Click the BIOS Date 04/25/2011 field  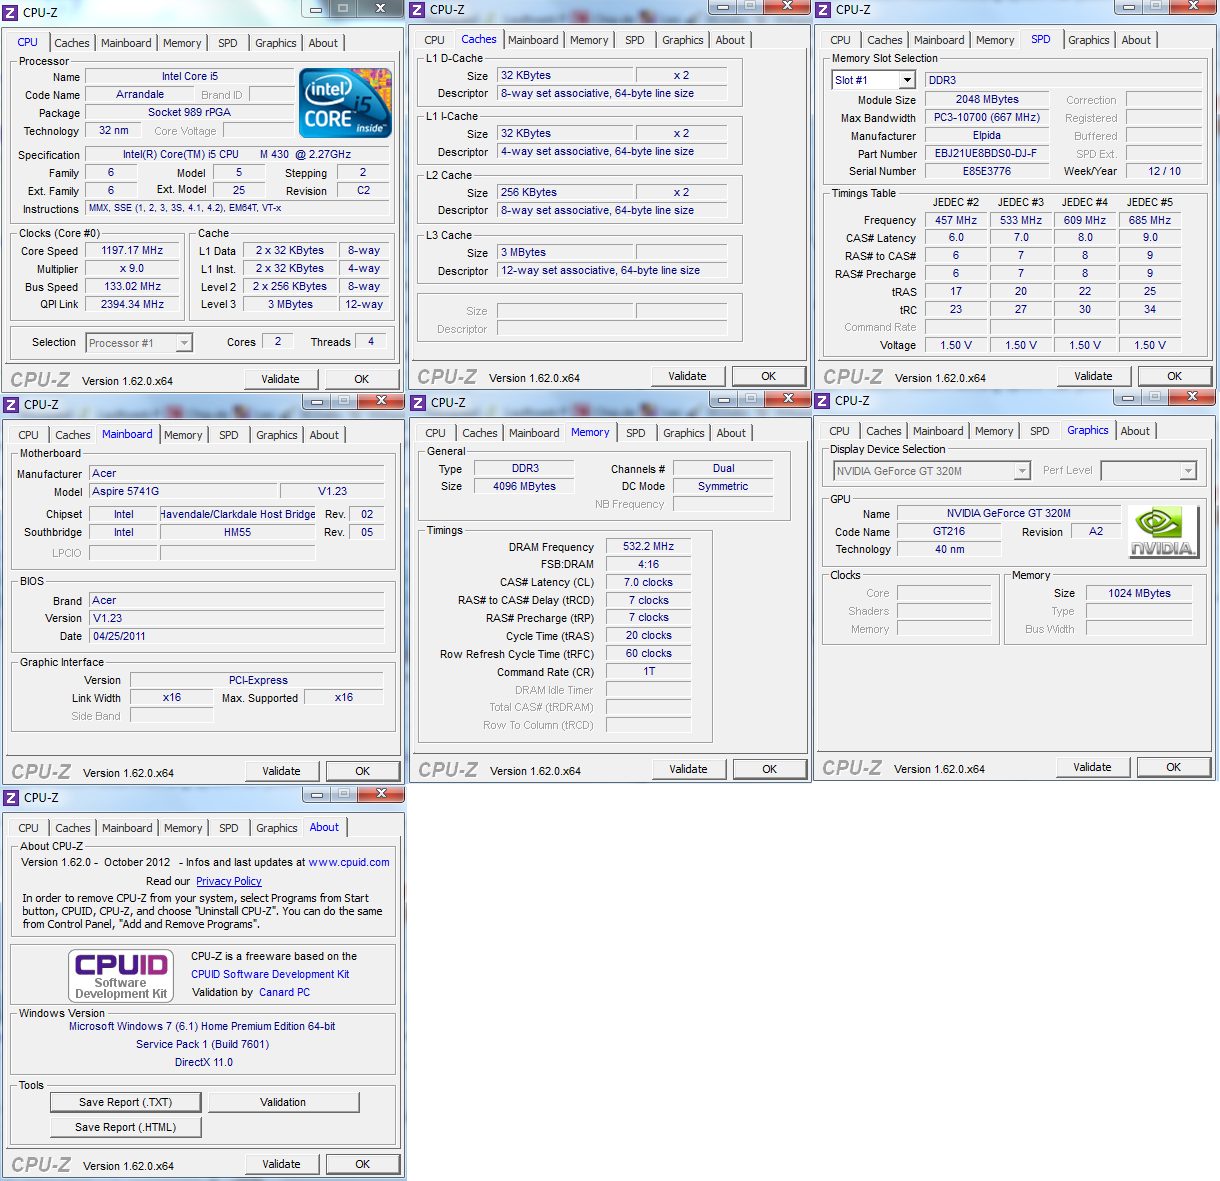237,636
